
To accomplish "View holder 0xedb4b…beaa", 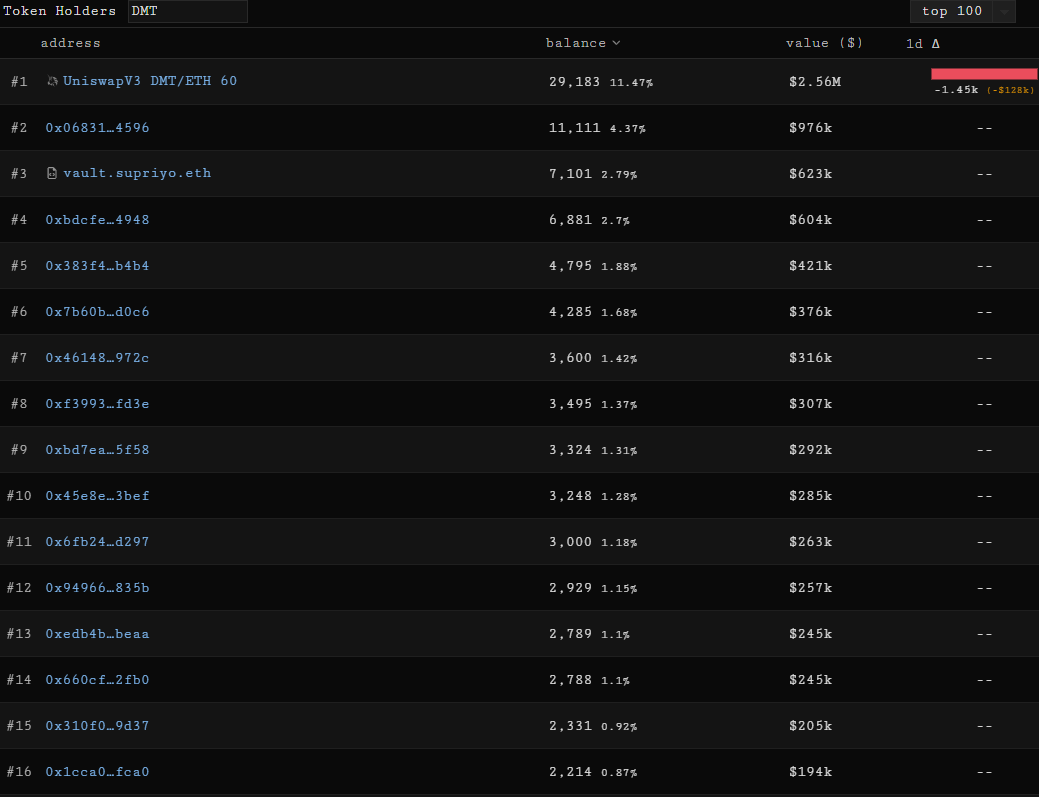I will point(97,633).
